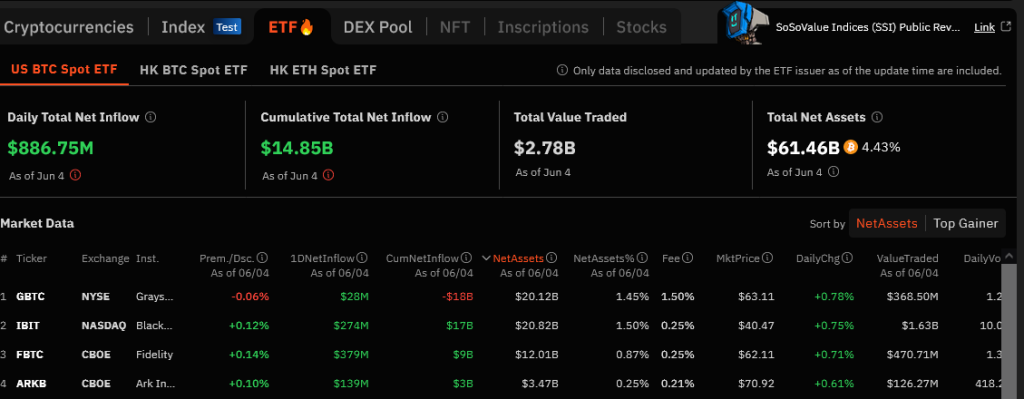Click info icon beside Cumulative Total Net Inflow
Screen dimensions: 1024x399
(442, 118)
